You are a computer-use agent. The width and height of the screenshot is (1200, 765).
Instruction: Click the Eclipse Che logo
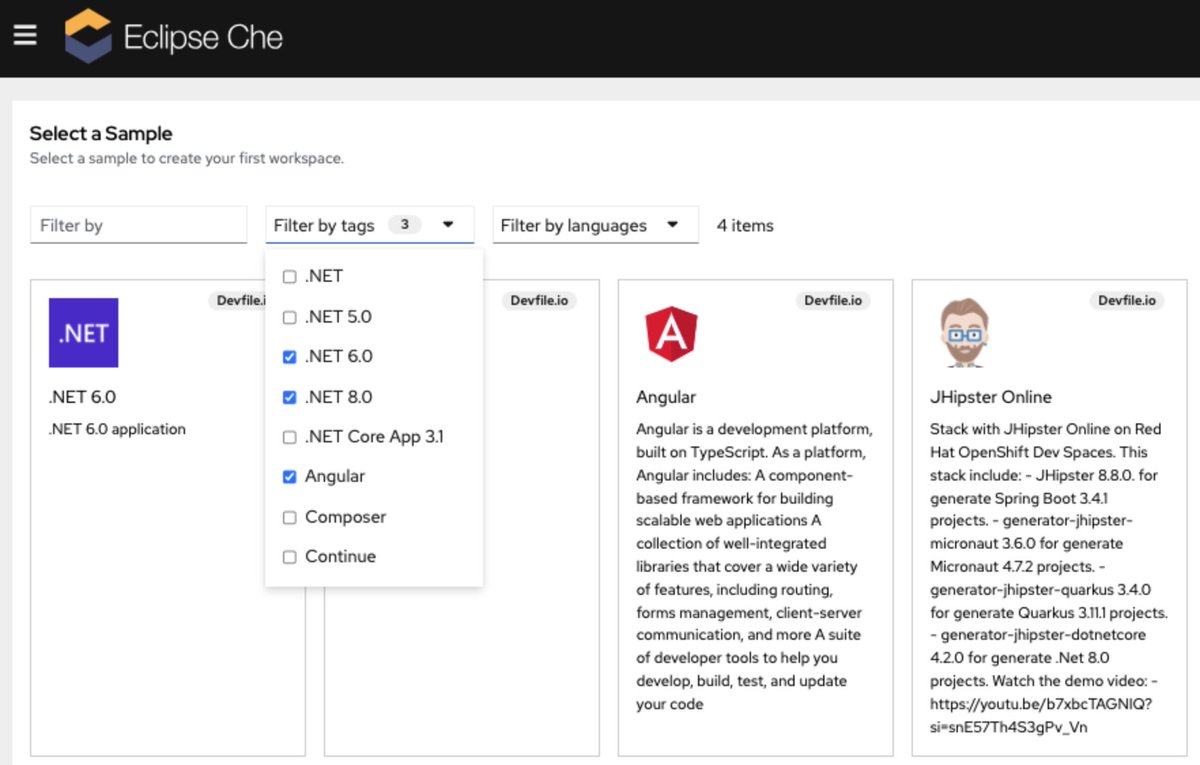[x=88, y=37]
